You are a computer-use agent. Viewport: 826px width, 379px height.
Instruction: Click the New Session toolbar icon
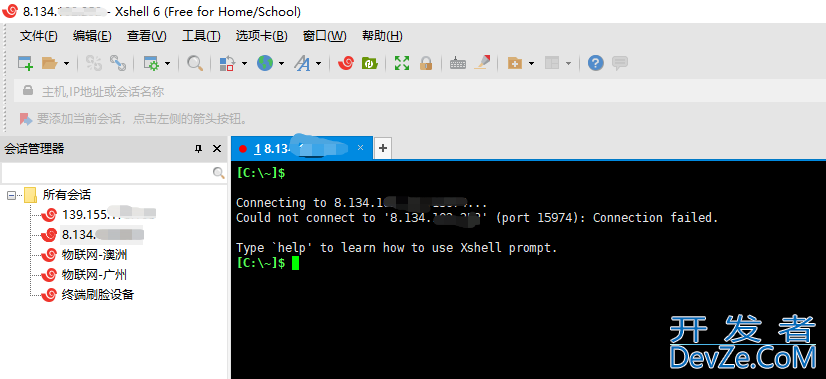click(25, 63)
